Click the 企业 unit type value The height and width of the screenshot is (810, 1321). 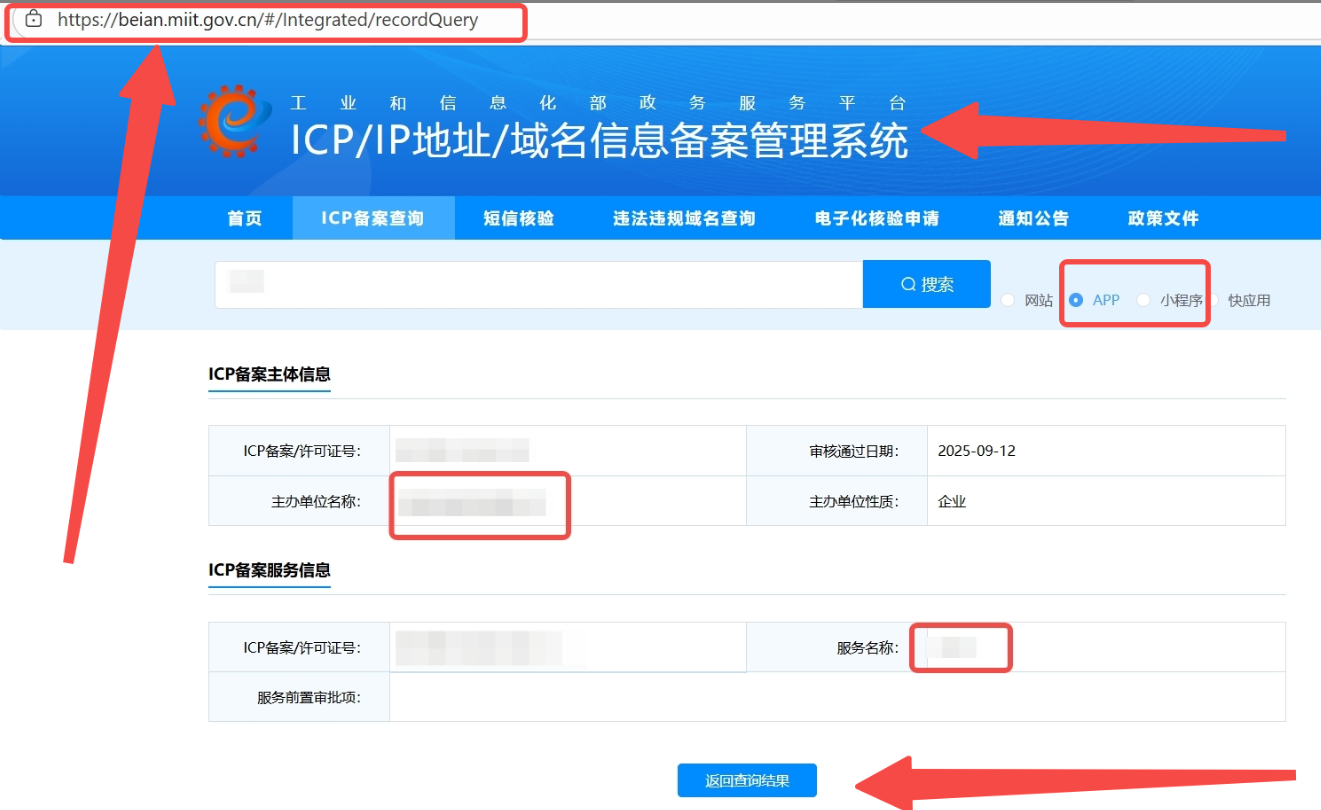[x=952, y=502]
